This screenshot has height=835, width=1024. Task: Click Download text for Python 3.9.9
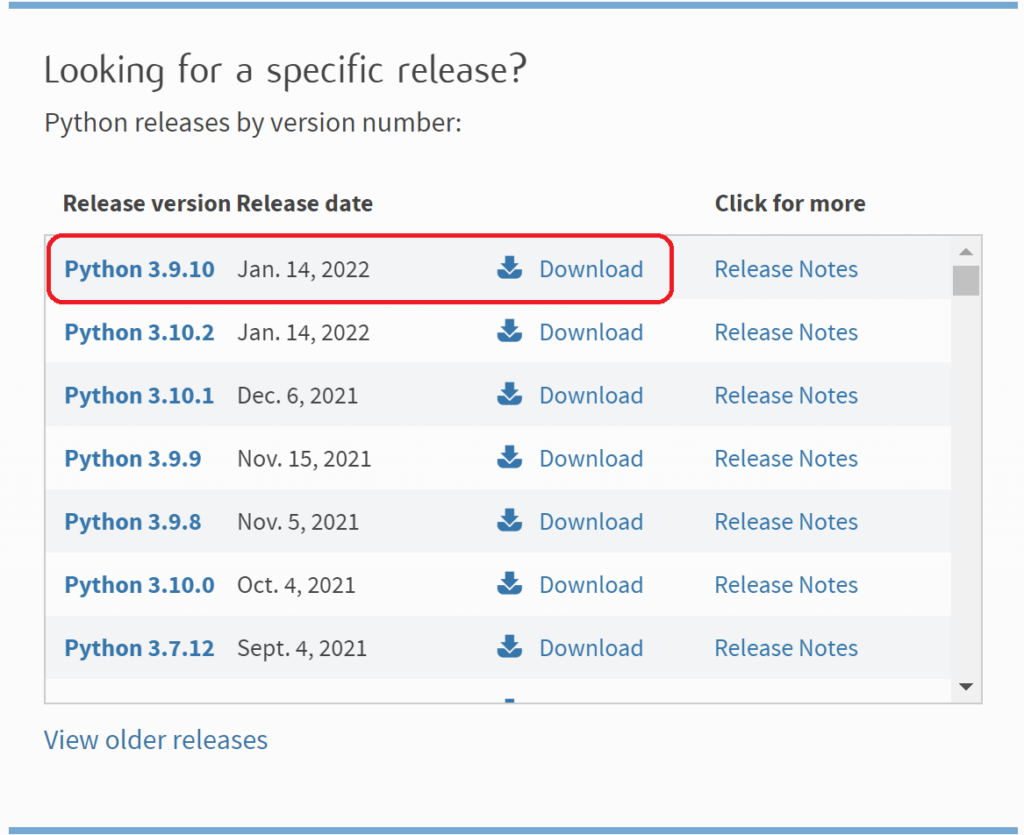point(591,458)
